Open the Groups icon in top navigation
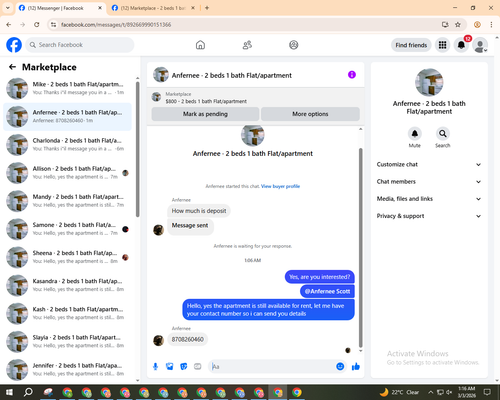This screenshot has width=500, height=400. (294, 45)
